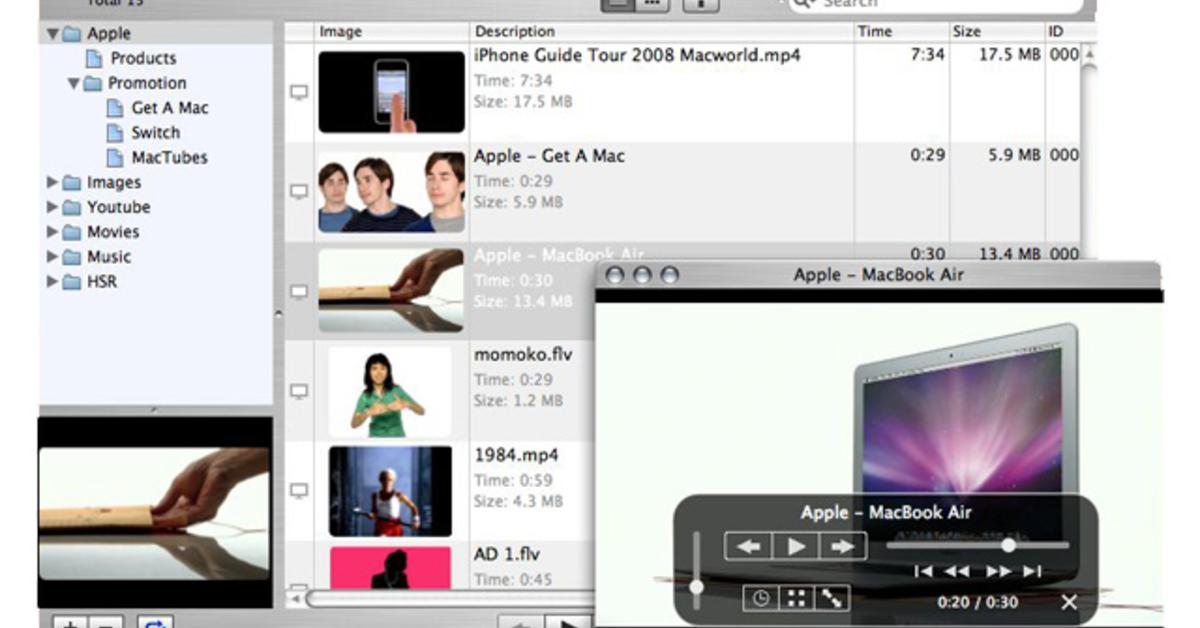1200x628 pixels.
Task: Fast forward the video
Action: point(999,572)
